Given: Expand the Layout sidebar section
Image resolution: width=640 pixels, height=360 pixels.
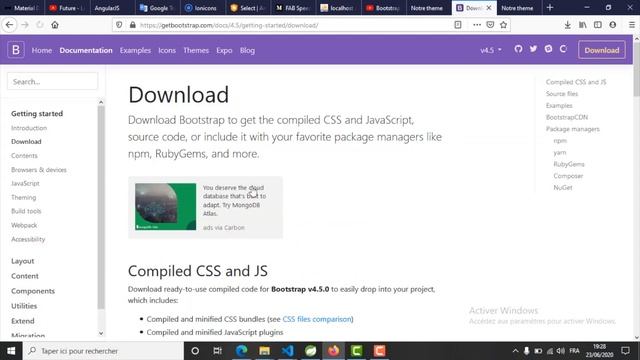Looking at the screenshot, I should pos(22,261).
